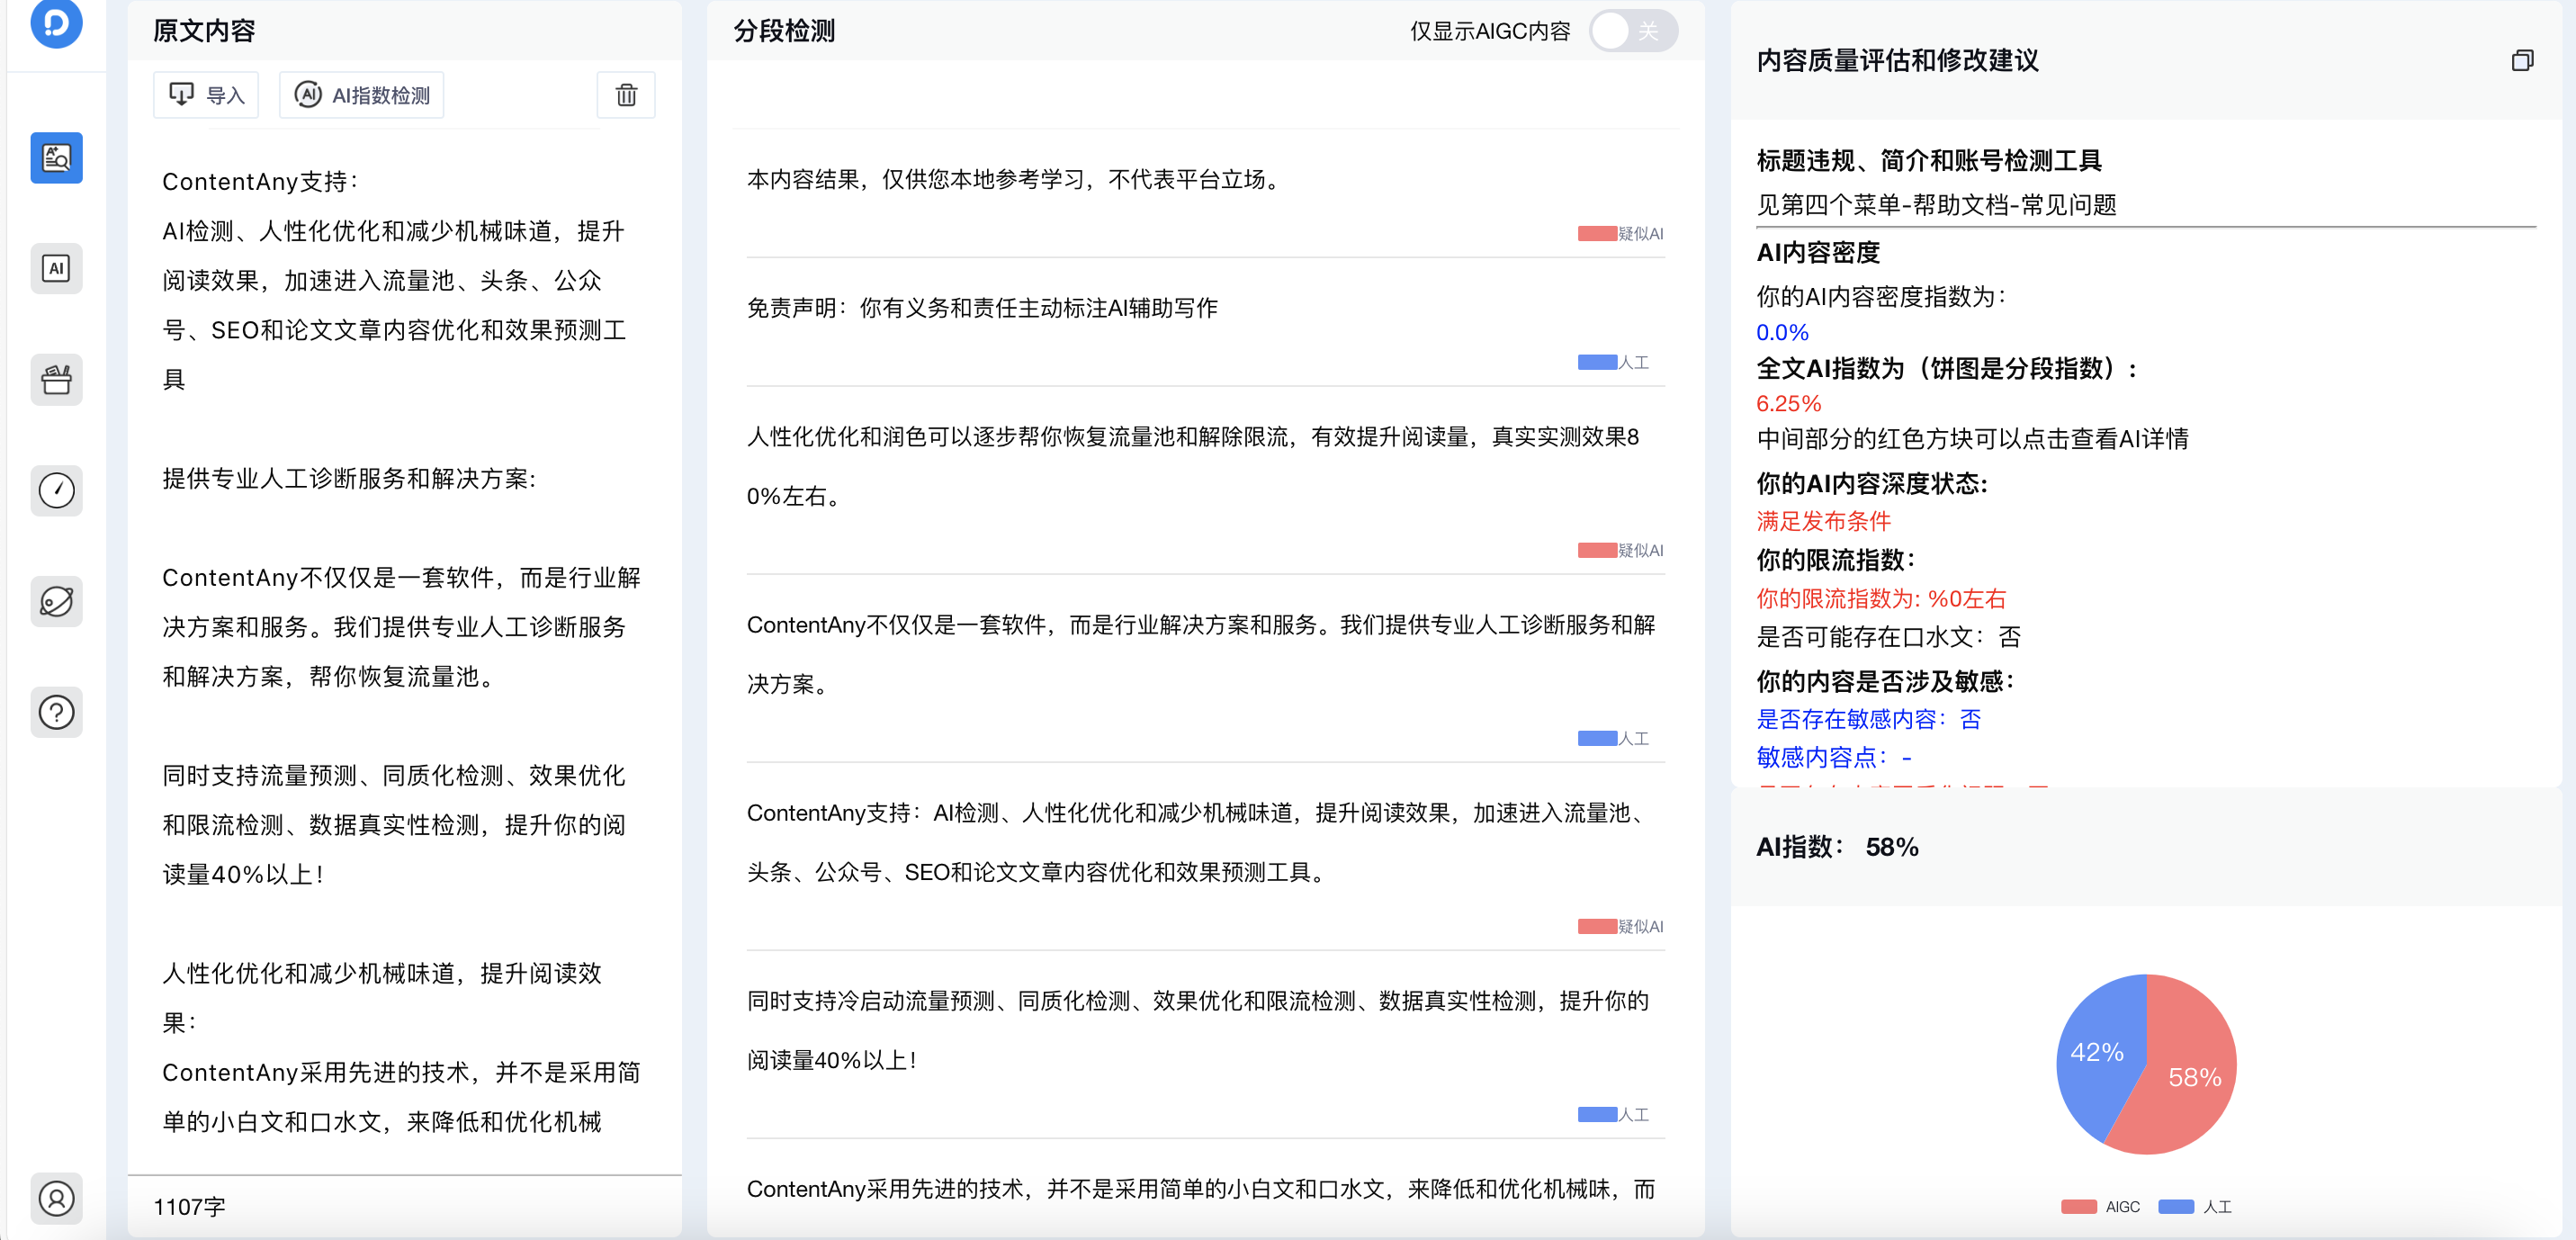Click the trash icon to clear original text
Screen dimensions: 2576x1240
(626, 94)
